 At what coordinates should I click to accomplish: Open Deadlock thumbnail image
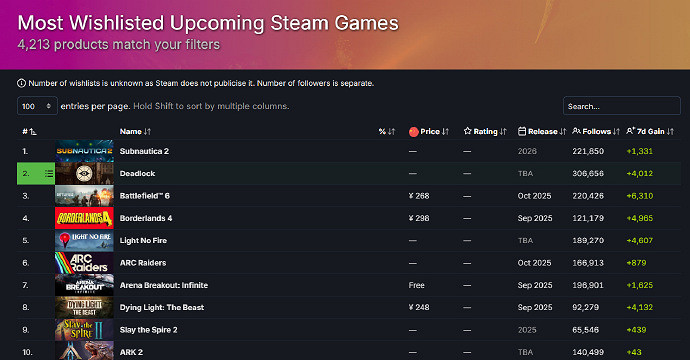point(84,173)
